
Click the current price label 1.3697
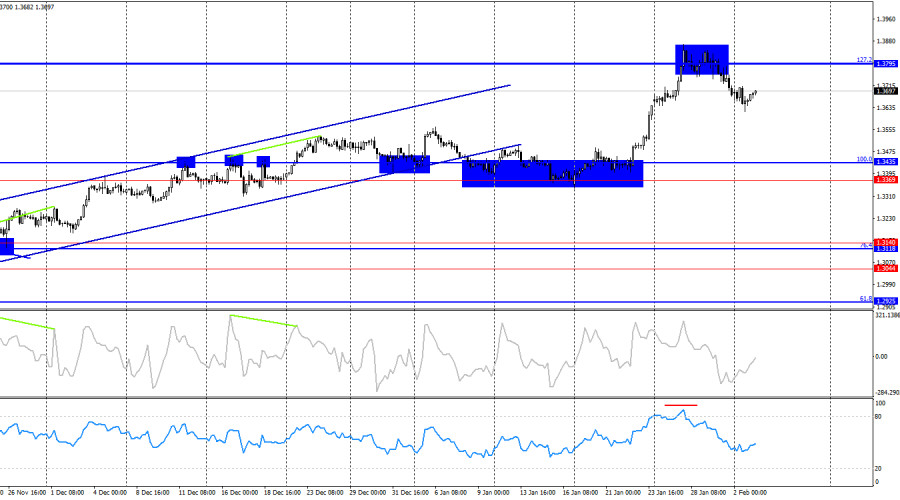pyautogui.click(x=886, y=91)
